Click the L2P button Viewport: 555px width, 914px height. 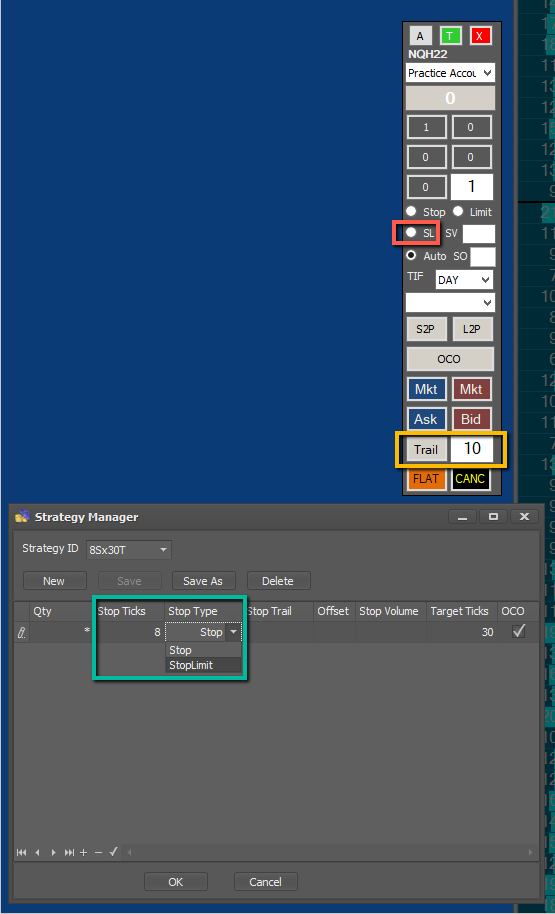(472, 329)
